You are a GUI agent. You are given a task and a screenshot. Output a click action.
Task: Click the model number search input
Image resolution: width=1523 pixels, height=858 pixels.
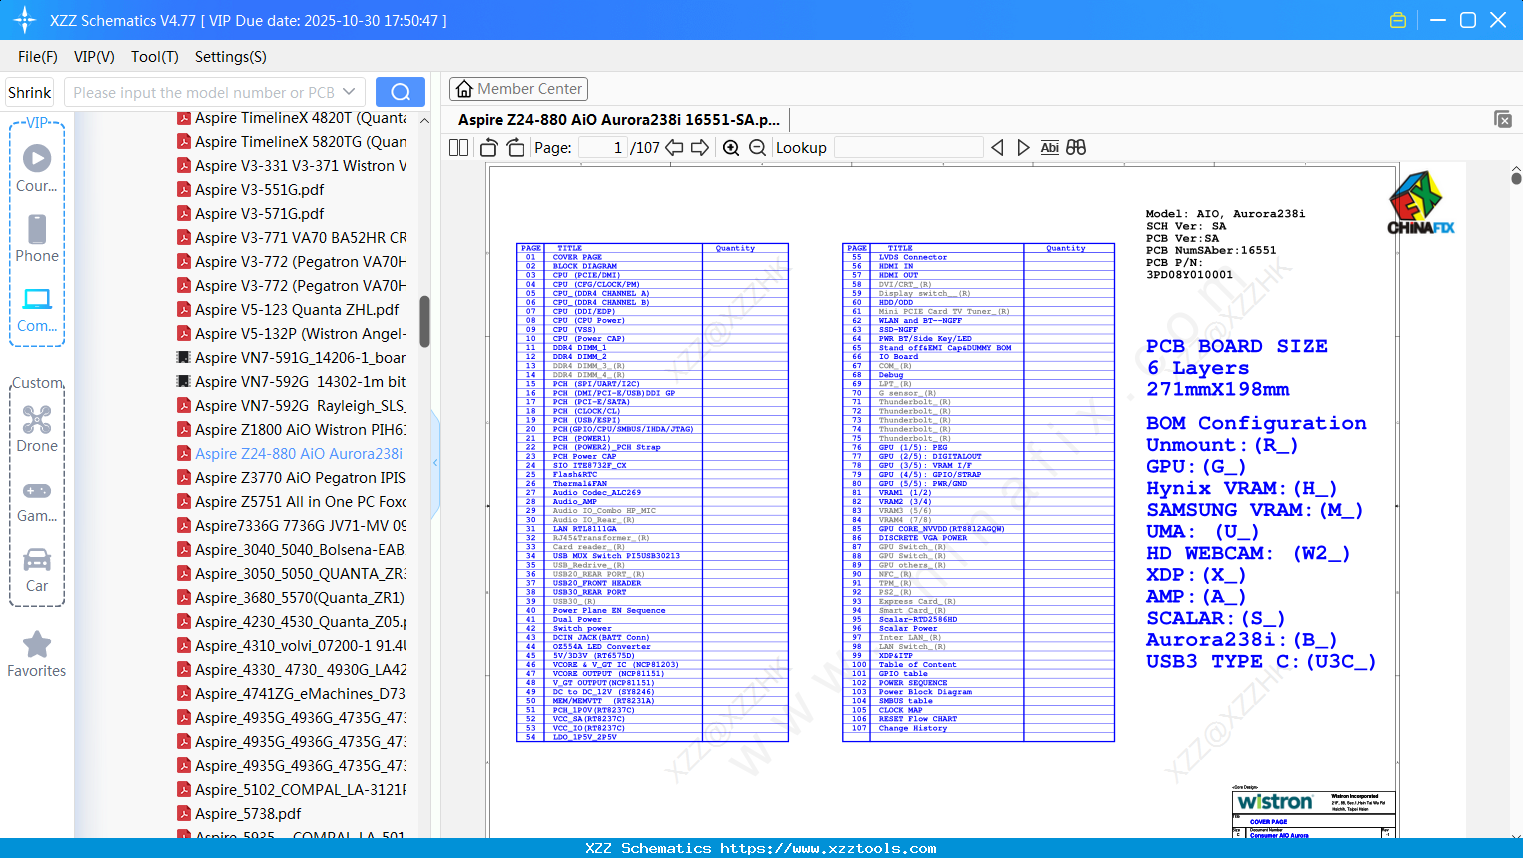[x=203, y=92]
